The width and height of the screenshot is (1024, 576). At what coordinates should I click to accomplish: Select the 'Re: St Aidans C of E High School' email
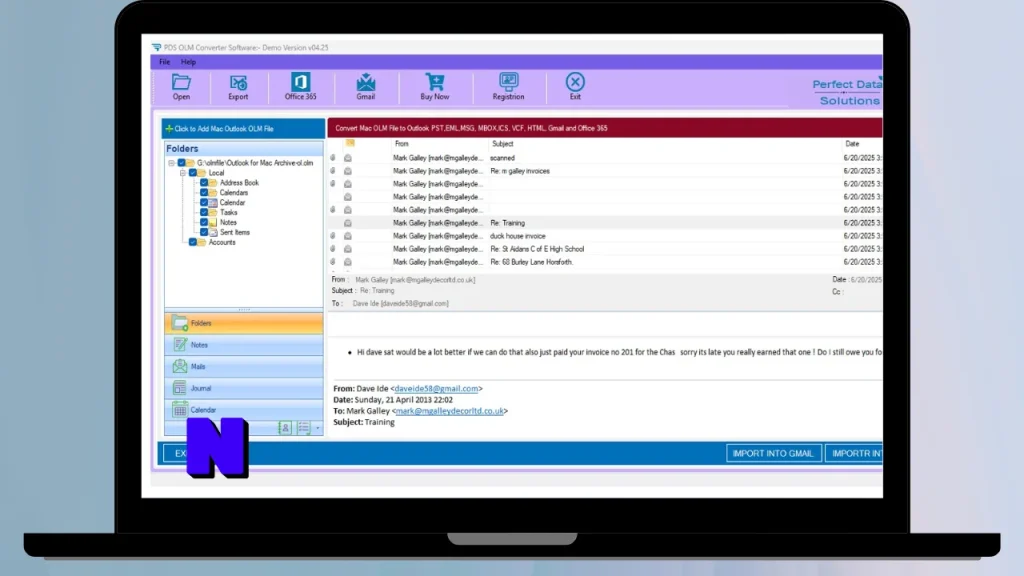pyautogui.click(x=605, y=249)
